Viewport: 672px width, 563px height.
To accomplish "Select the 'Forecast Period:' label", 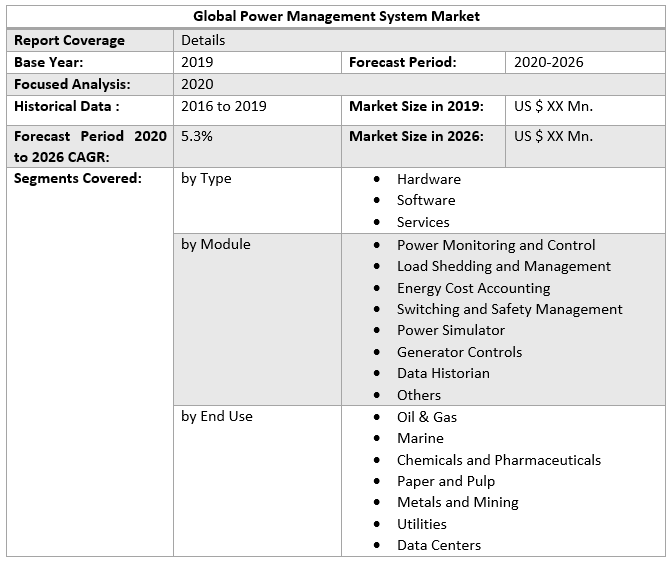I will tap(403, 62).
